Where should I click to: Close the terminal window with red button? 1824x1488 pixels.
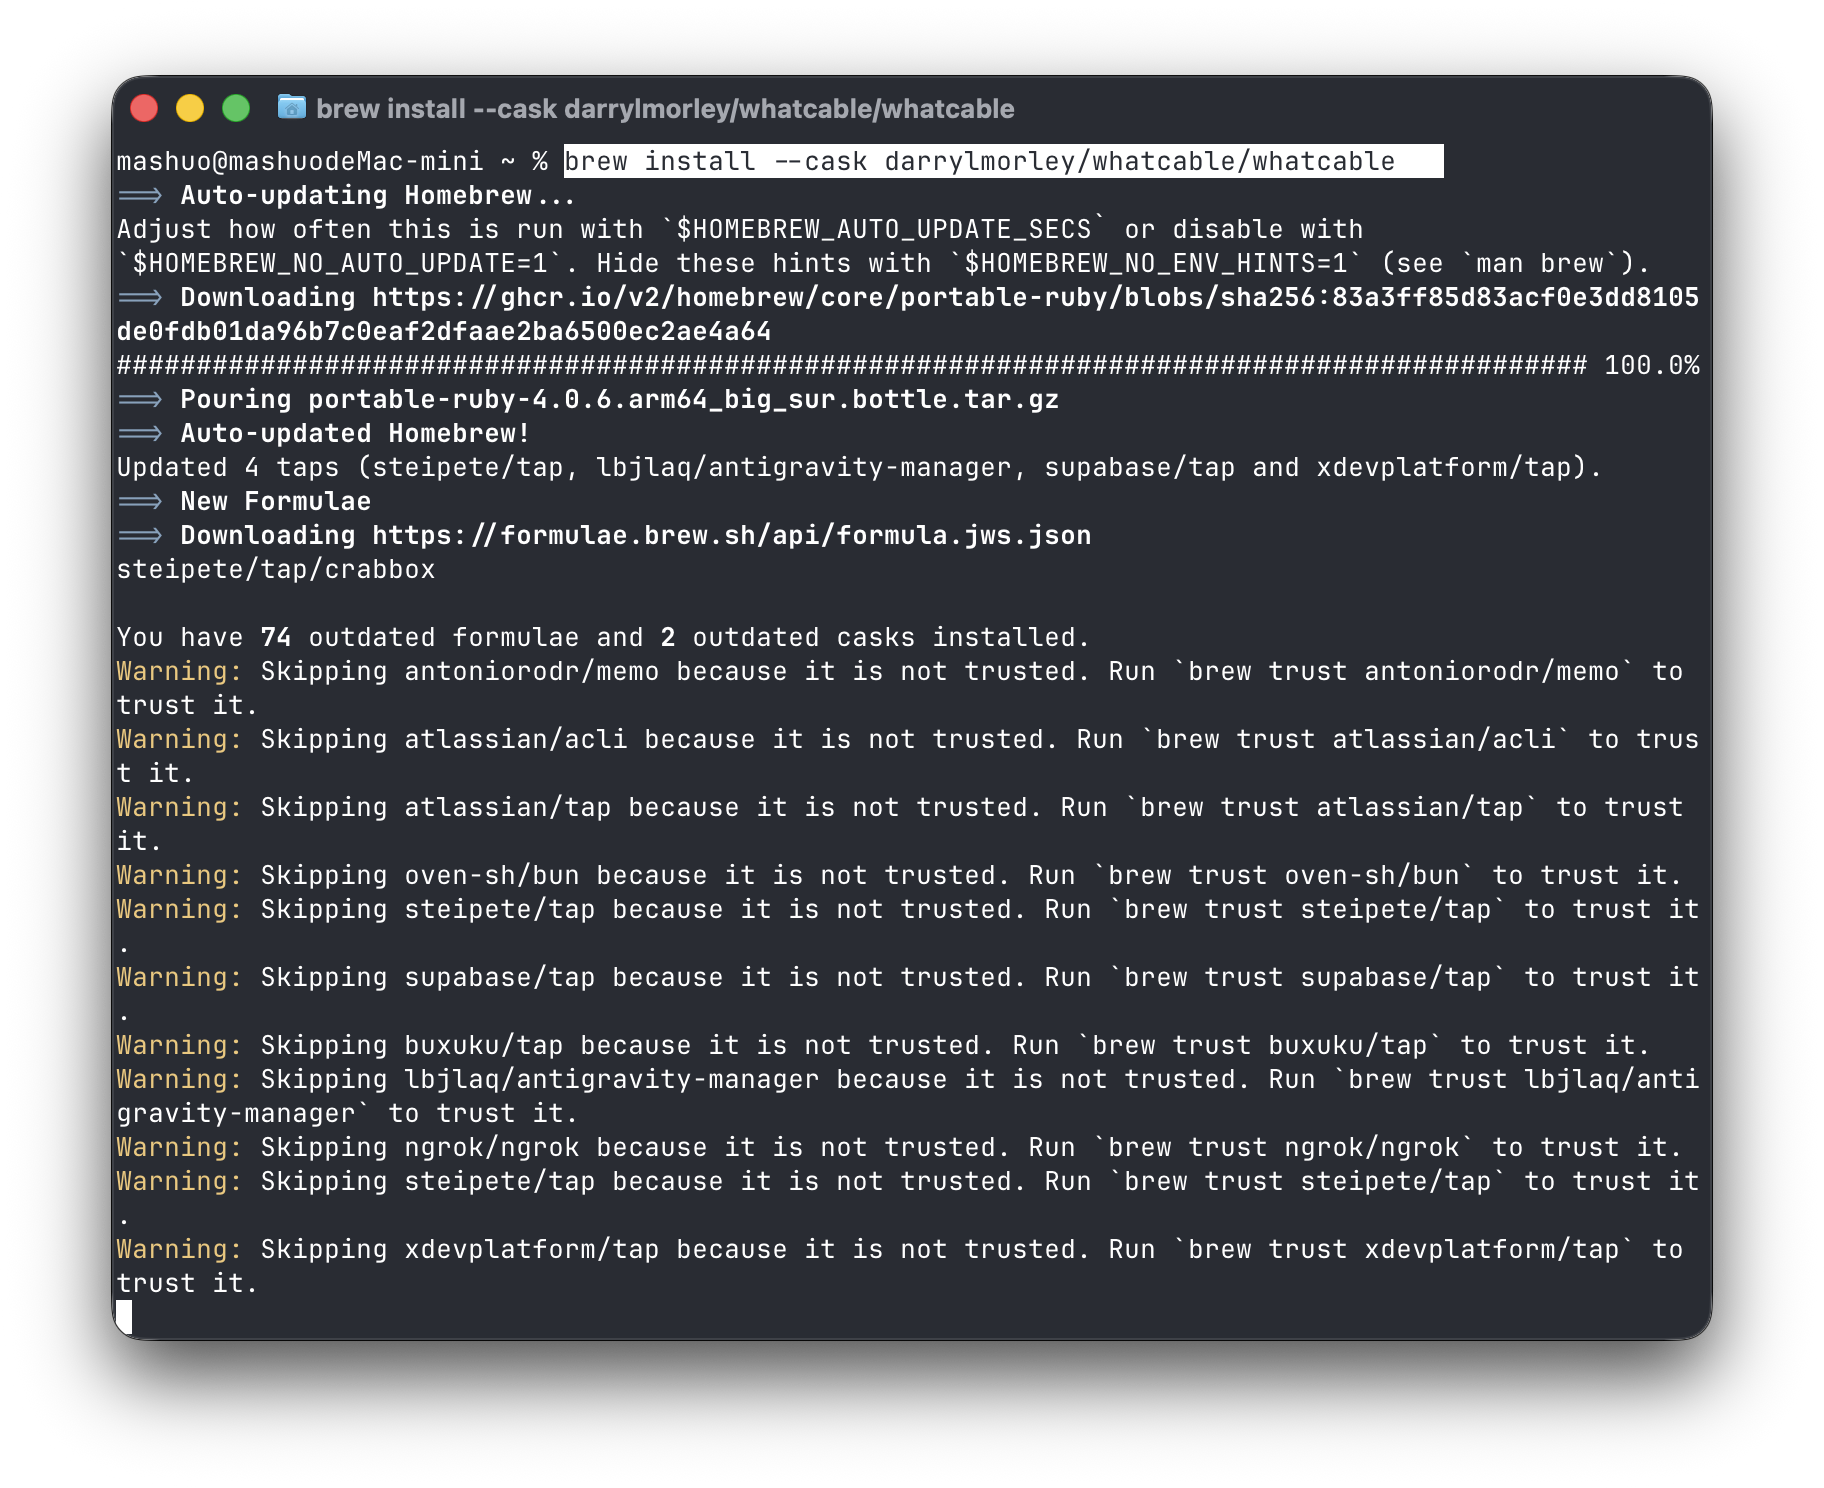pos(145,108)
